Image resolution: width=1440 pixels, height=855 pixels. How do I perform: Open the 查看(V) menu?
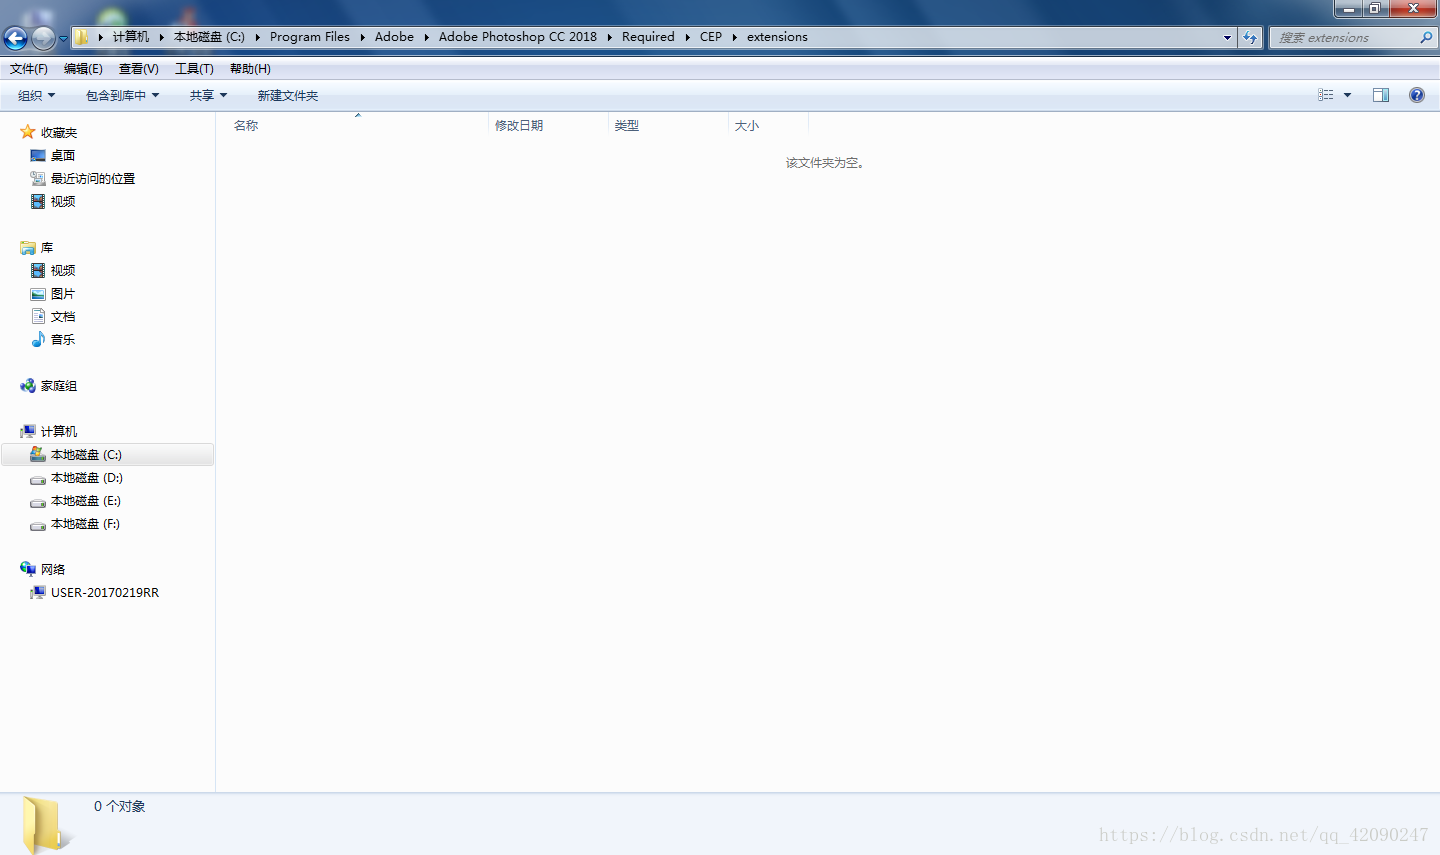(139, 69)
